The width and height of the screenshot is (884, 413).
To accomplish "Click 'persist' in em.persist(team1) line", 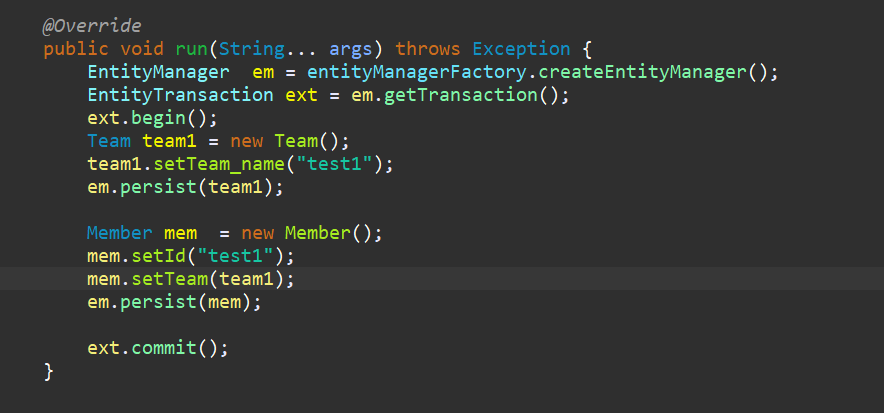I will pos(158,187).
